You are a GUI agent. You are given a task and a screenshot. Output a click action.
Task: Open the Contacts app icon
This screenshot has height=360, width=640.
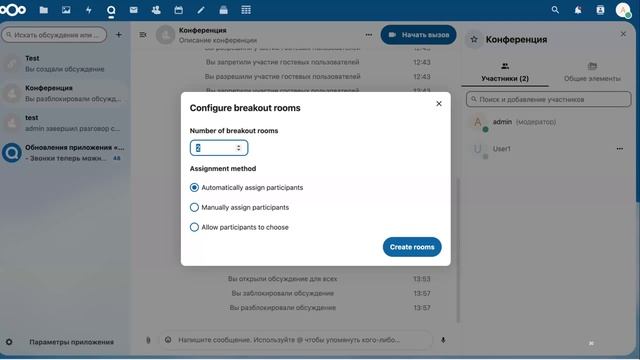pos(156,10)
